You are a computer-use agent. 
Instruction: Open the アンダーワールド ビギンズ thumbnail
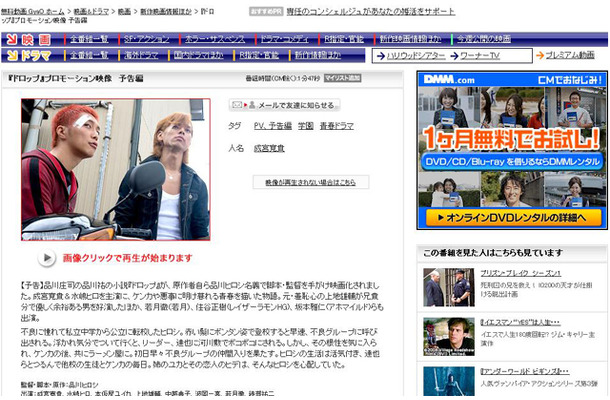click(x=449, y=382)
